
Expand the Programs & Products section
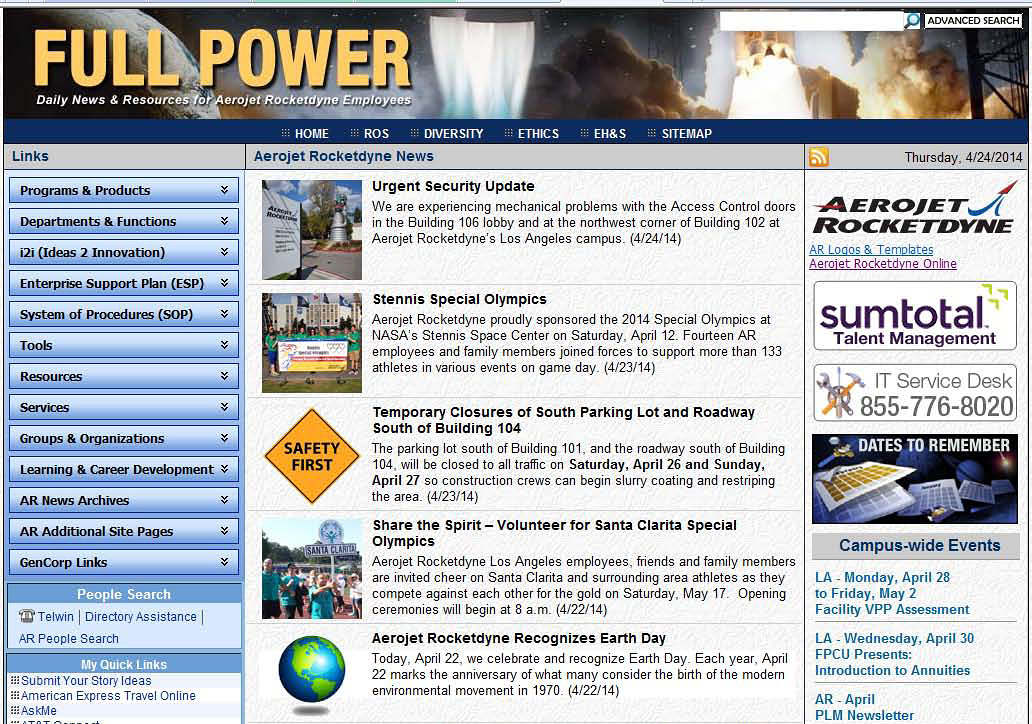click(123, 190)
